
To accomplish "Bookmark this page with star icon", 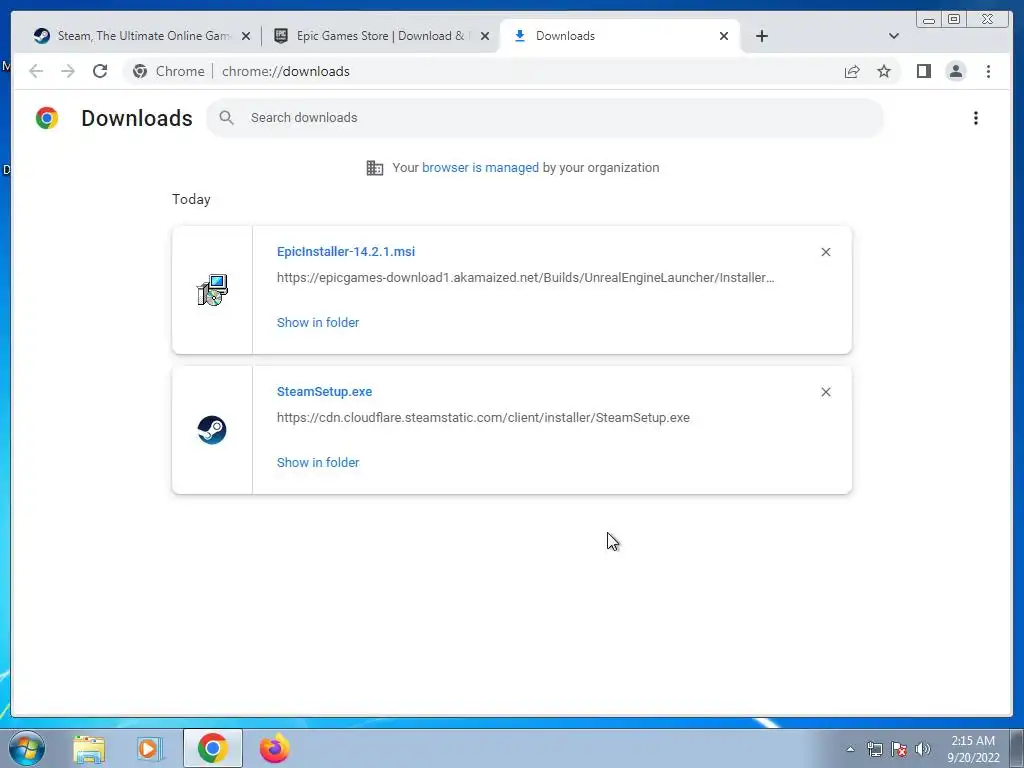I will point(884,71).
